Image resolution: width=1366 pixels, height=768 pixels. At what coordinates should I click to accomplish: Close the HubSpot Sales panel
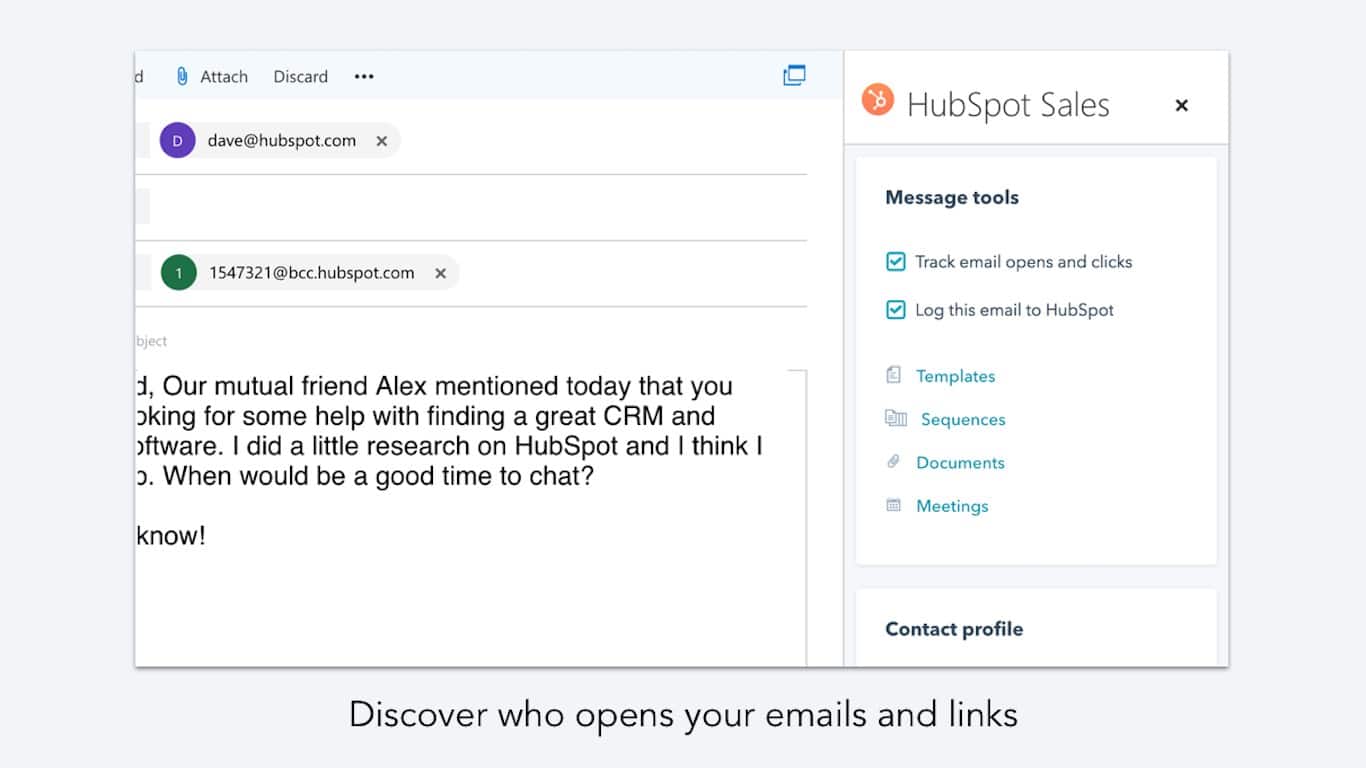1181,105
